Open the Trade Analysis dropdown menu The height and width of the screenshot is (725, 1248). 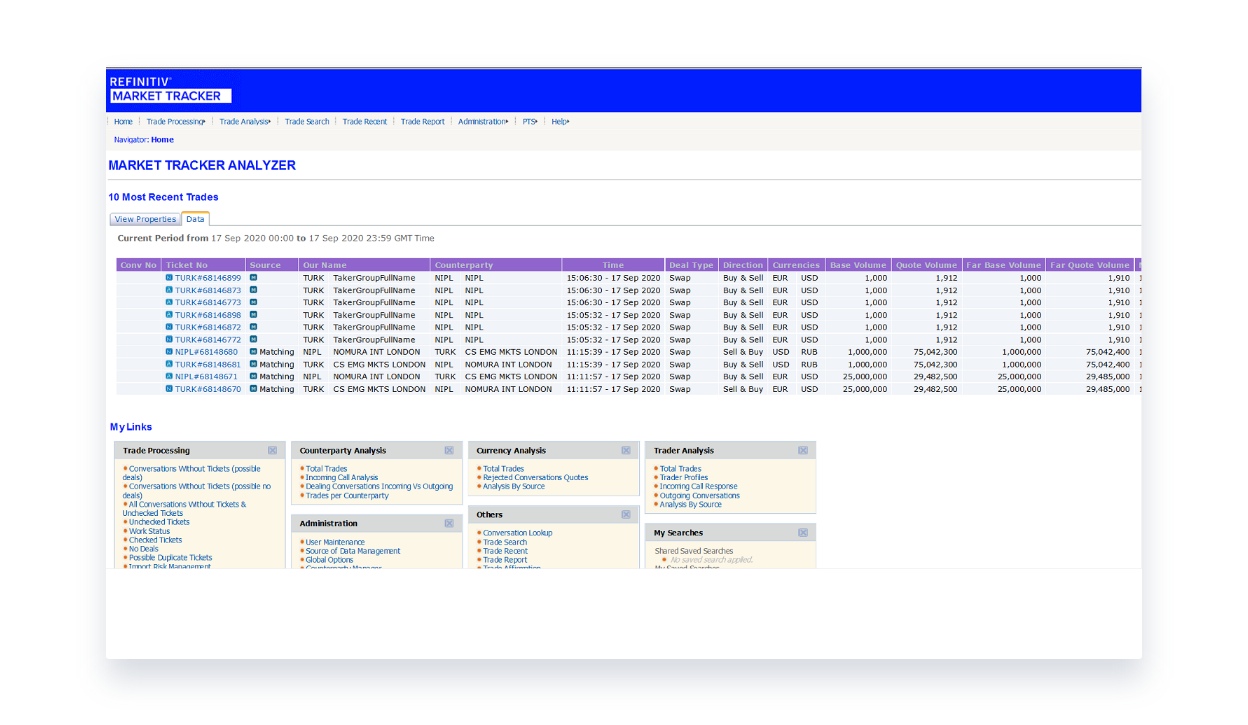[245, 122]
